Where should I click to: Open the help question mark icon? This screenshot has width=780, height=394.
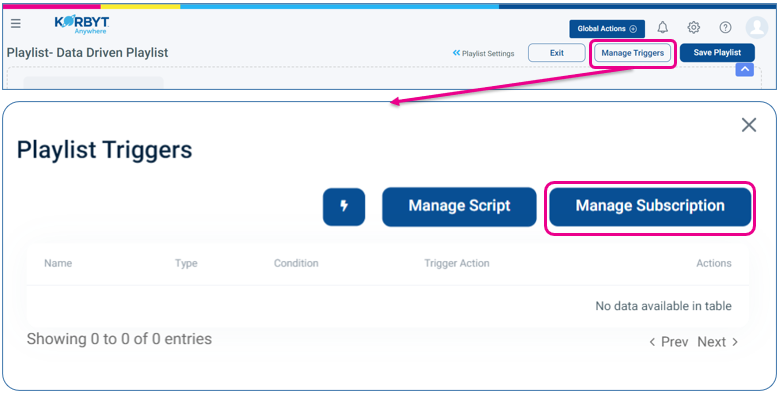725,27
